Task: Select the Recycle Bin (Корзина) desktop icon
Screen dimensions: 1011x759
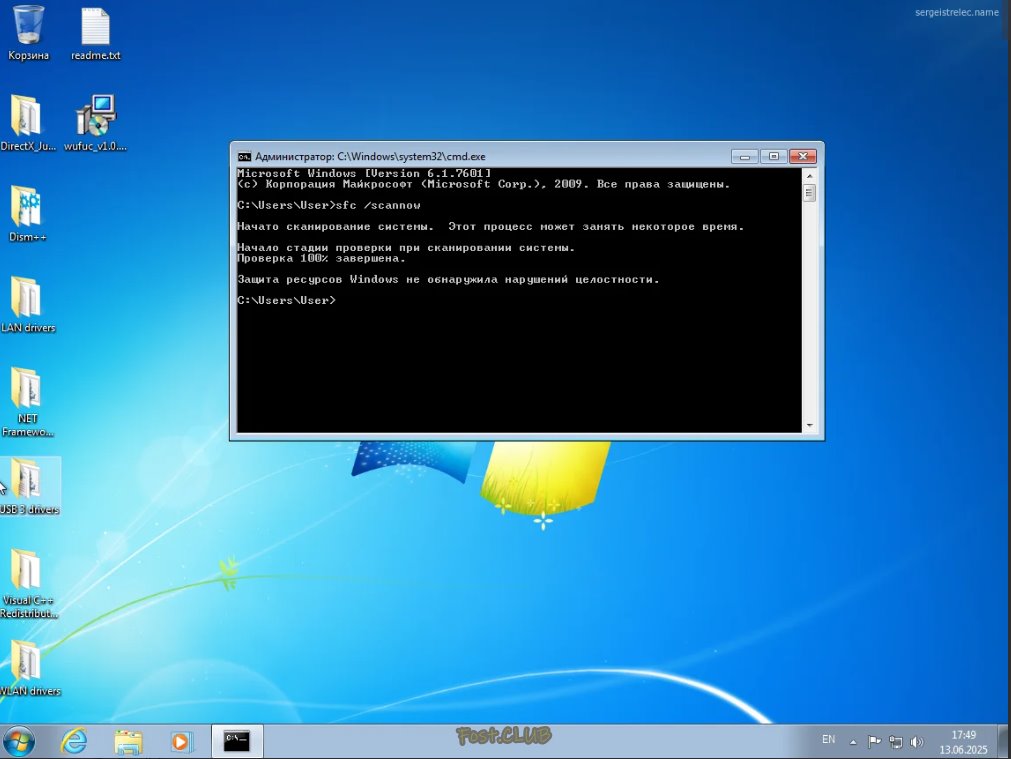Action: [x=28, y=33]
